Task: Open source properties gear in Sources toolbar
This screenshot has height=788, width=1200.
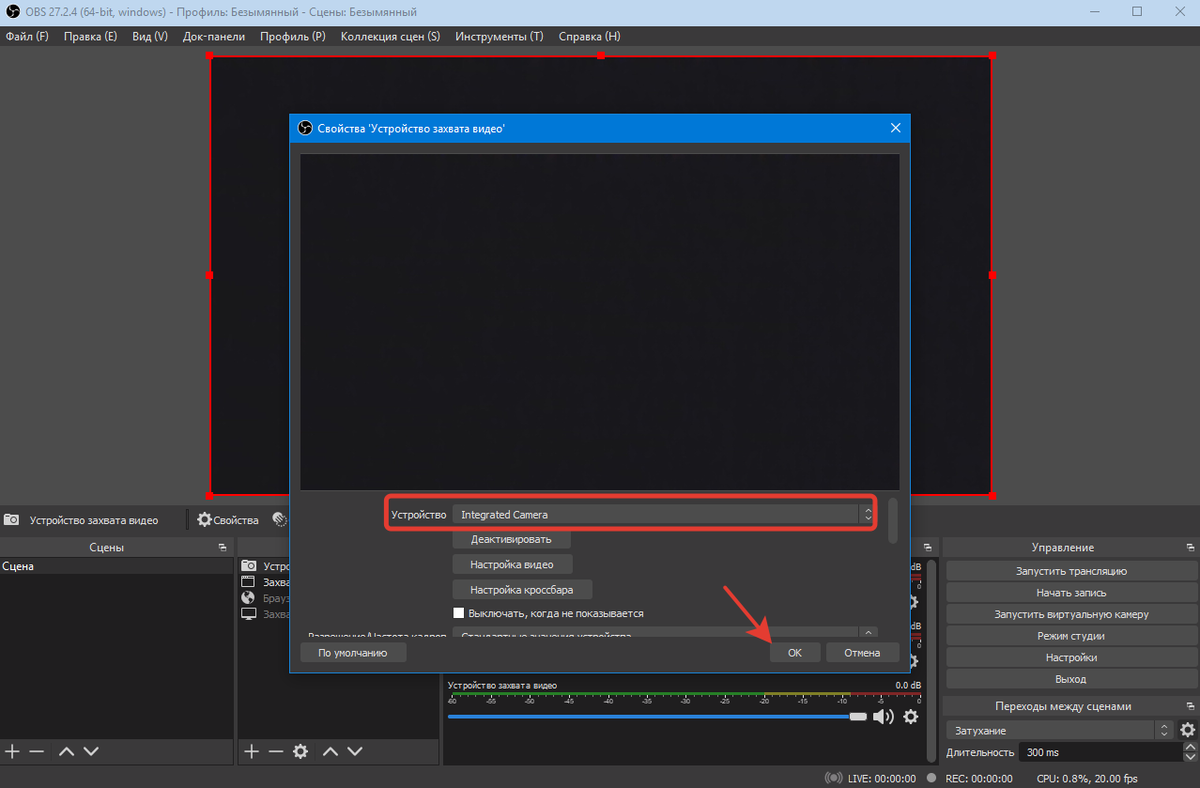Action: [x=300, y=751]
